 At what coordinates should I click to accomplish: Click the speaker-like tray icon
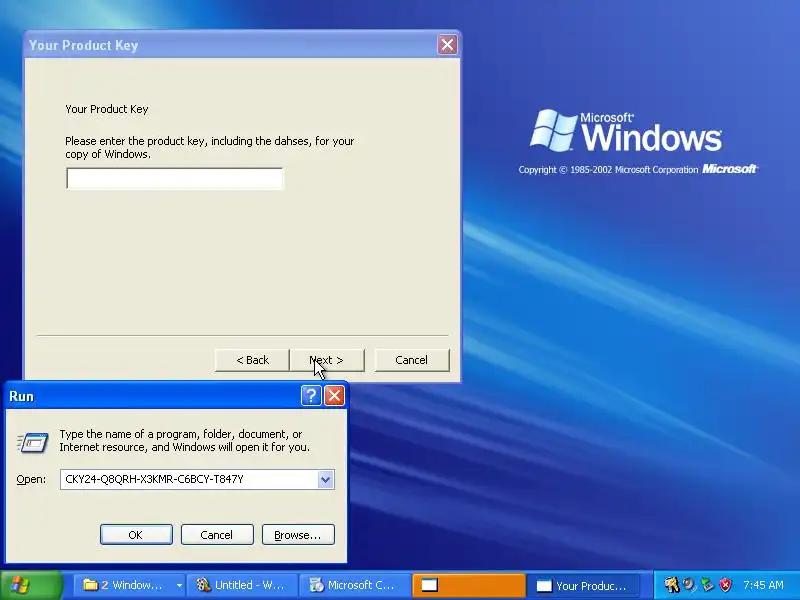click(x=689, y=585)
